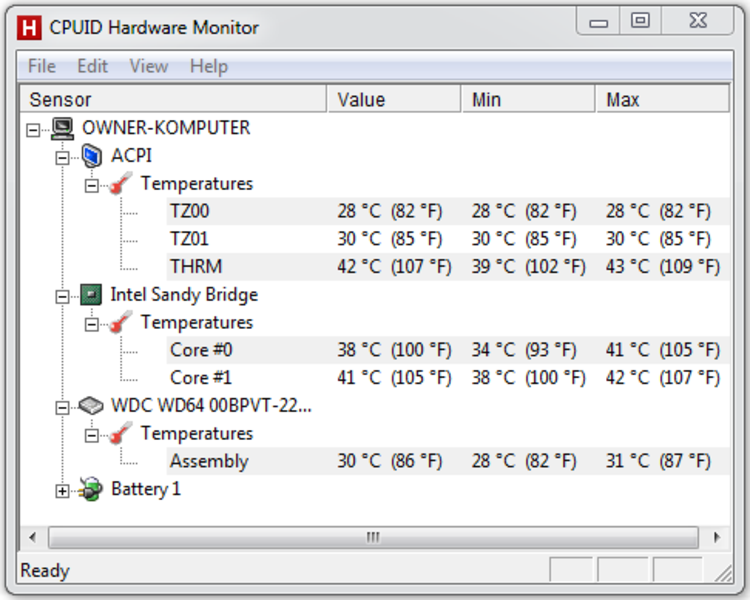Select the Core #1 sensor row
750x600 pixels.
click(x=448, y=378)
